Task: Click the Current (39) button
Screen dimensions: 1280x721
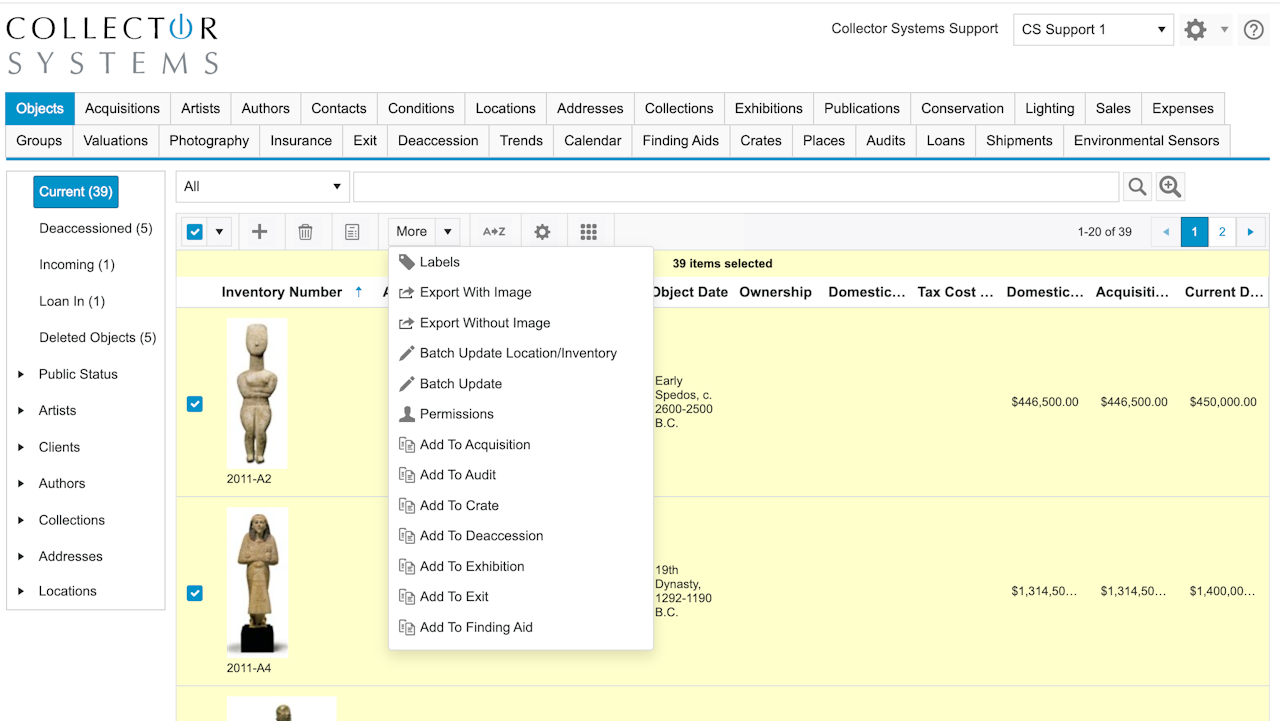Action: [76, 192]
